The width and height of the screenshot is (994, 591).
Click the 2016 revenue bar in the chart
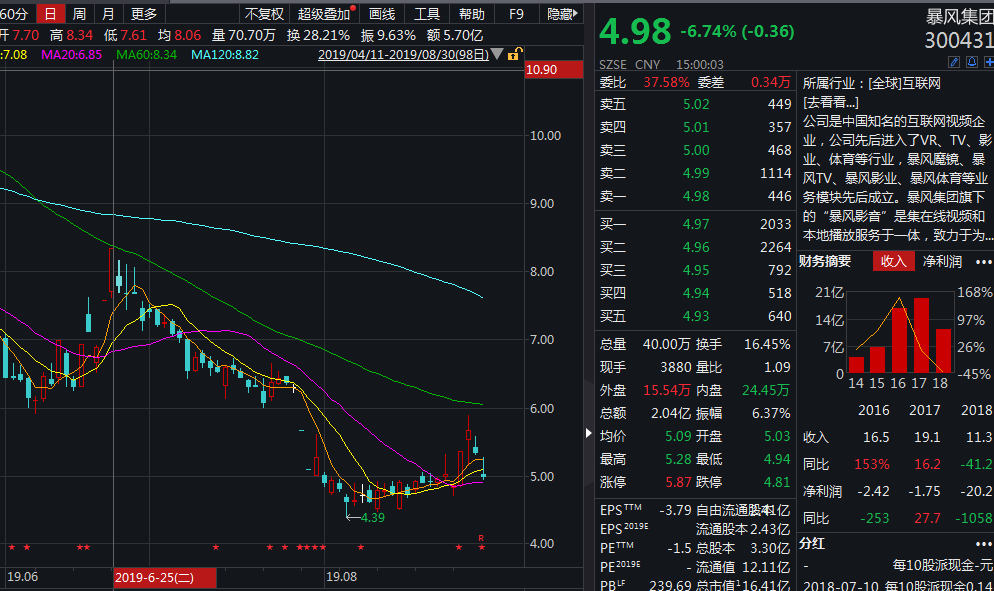click(899, 340)
